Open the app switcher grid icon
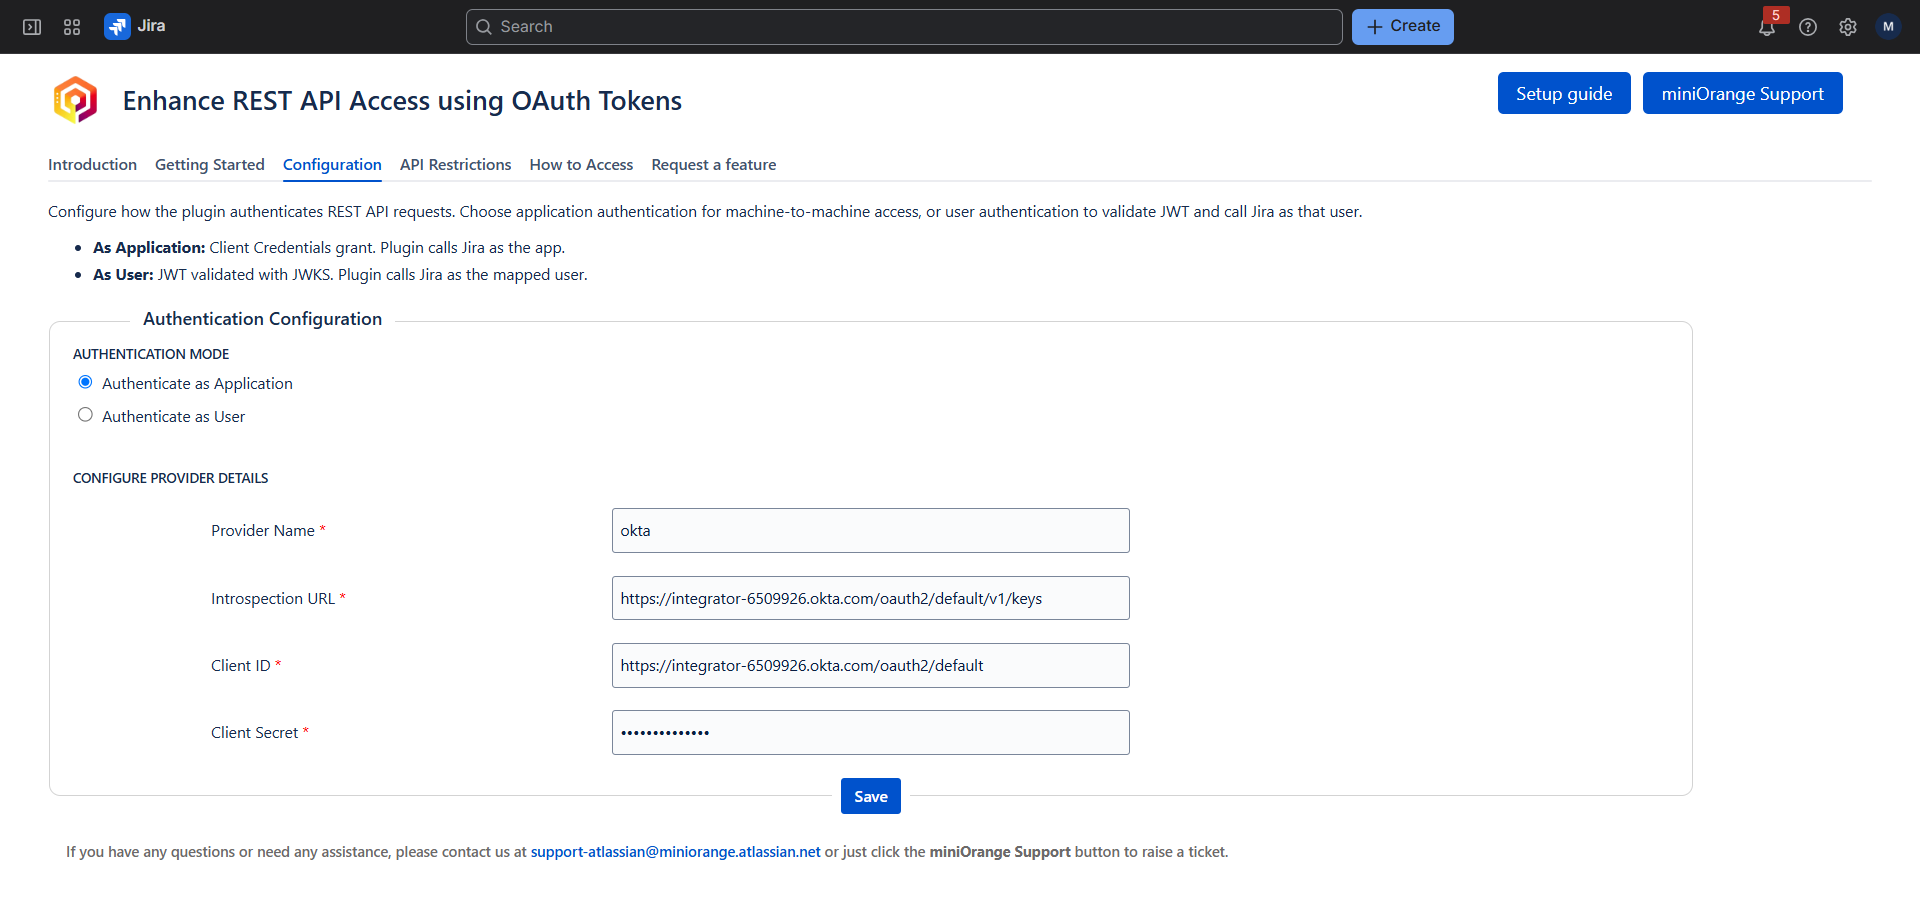Viewport: 1920px width, 912px height. pyautogui.click(x=72, y=27)
